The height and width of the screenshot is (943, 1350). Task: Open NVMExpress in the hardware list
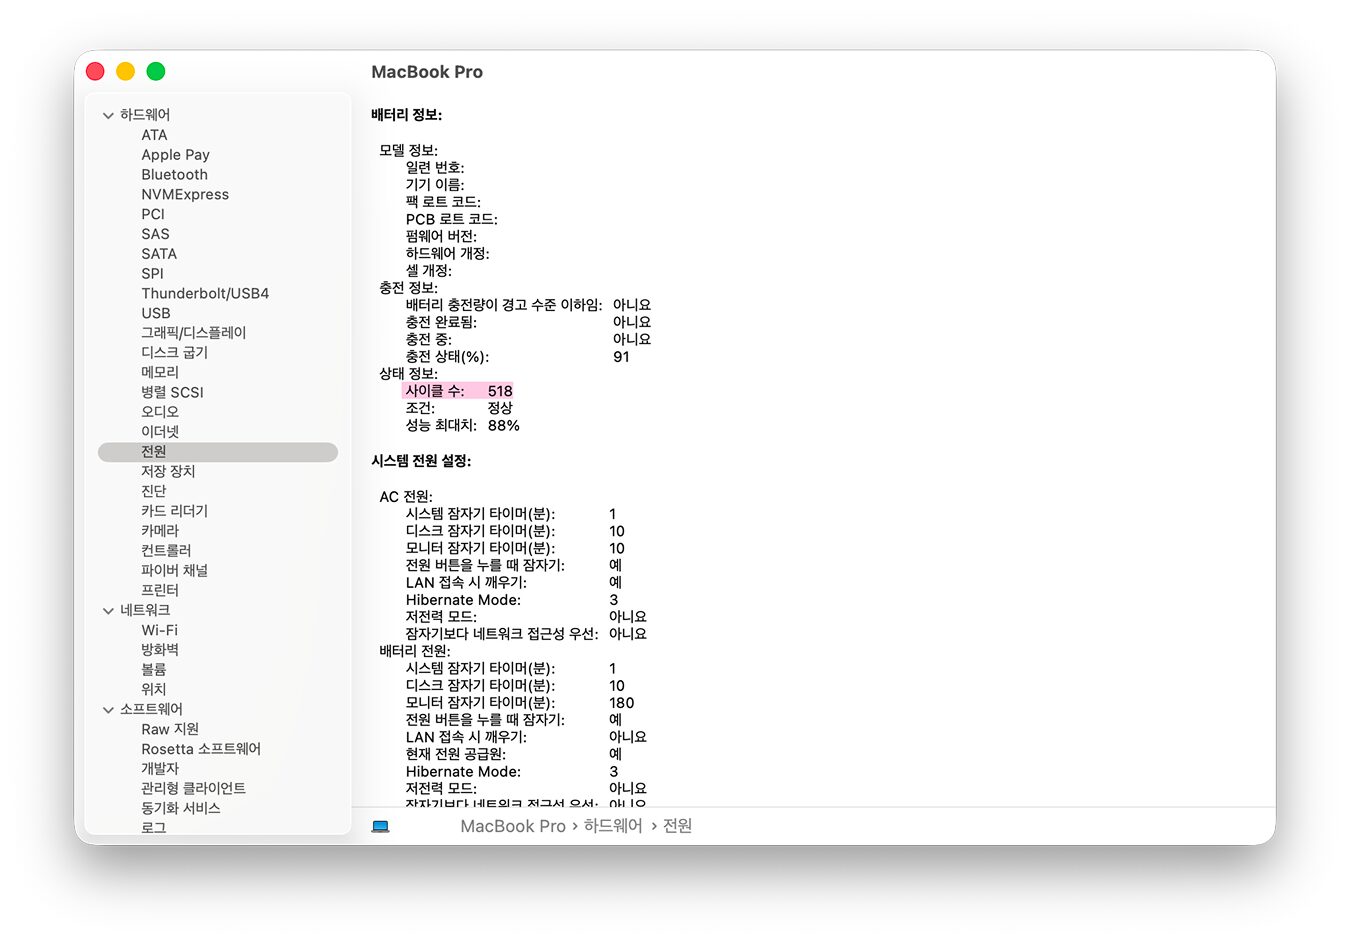coord(184,194)
